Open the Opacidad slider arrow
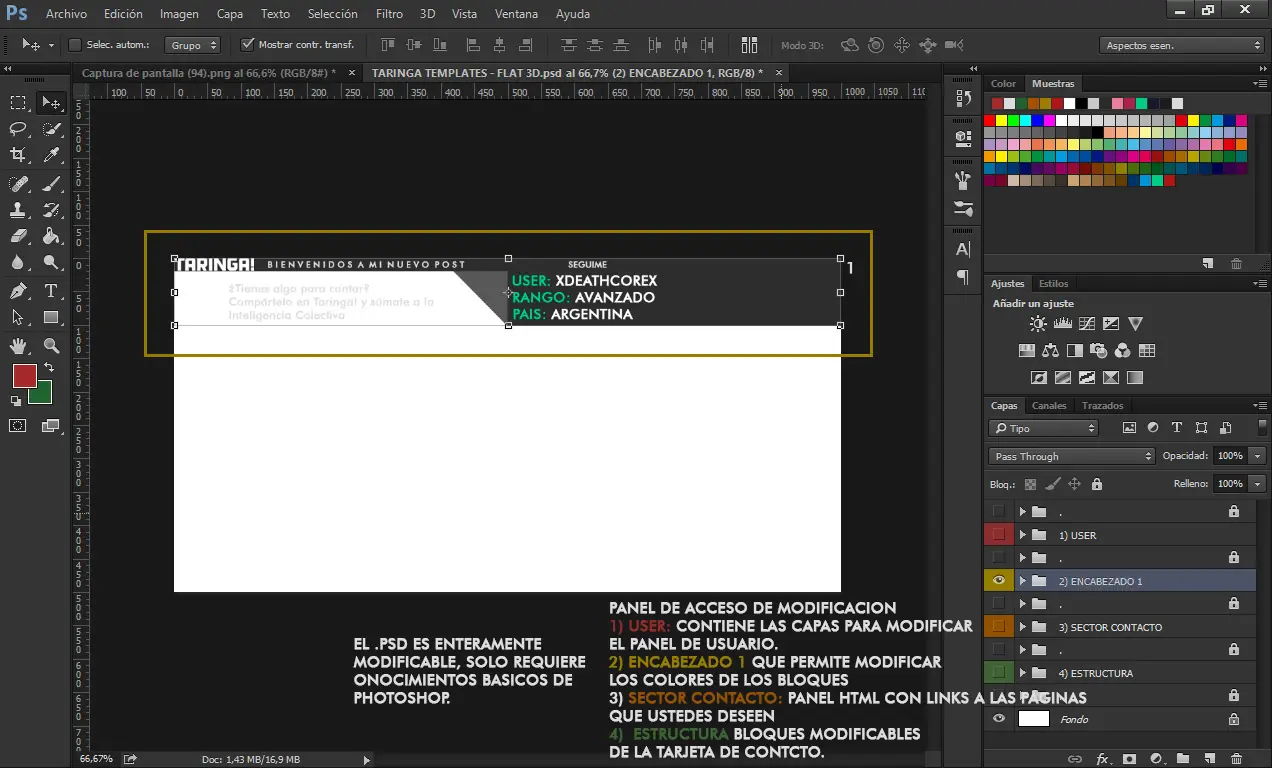1272x768 pixels. point(1255,456)
